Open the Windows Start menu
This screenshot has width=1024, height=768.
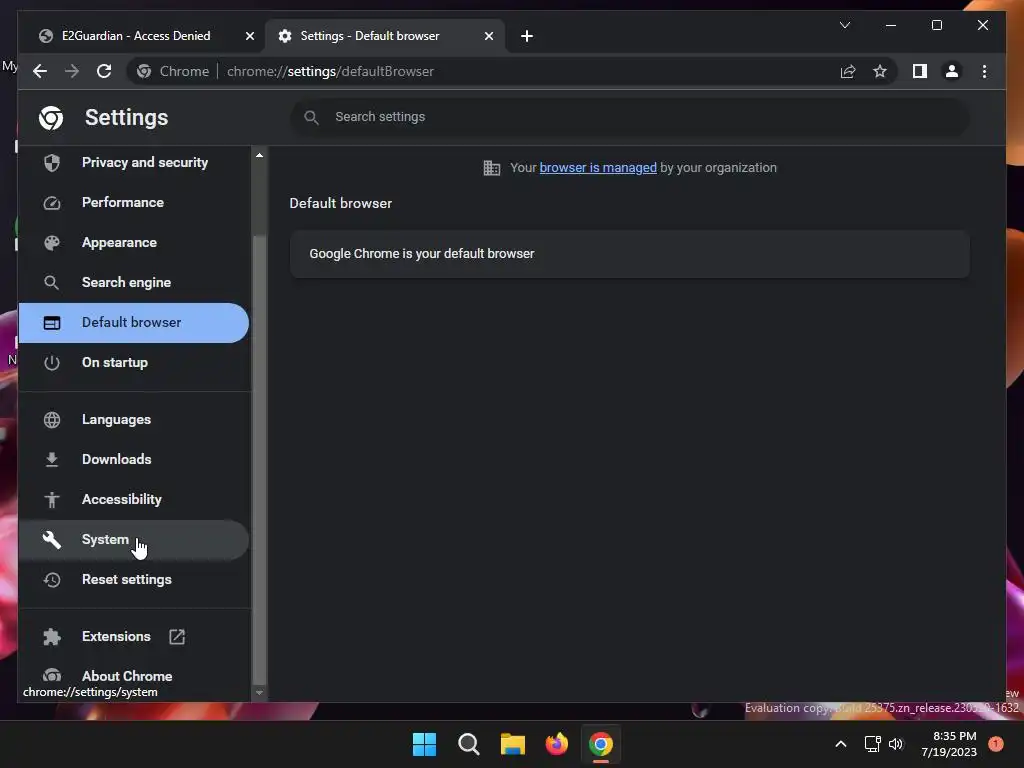(x=424, y=744)
